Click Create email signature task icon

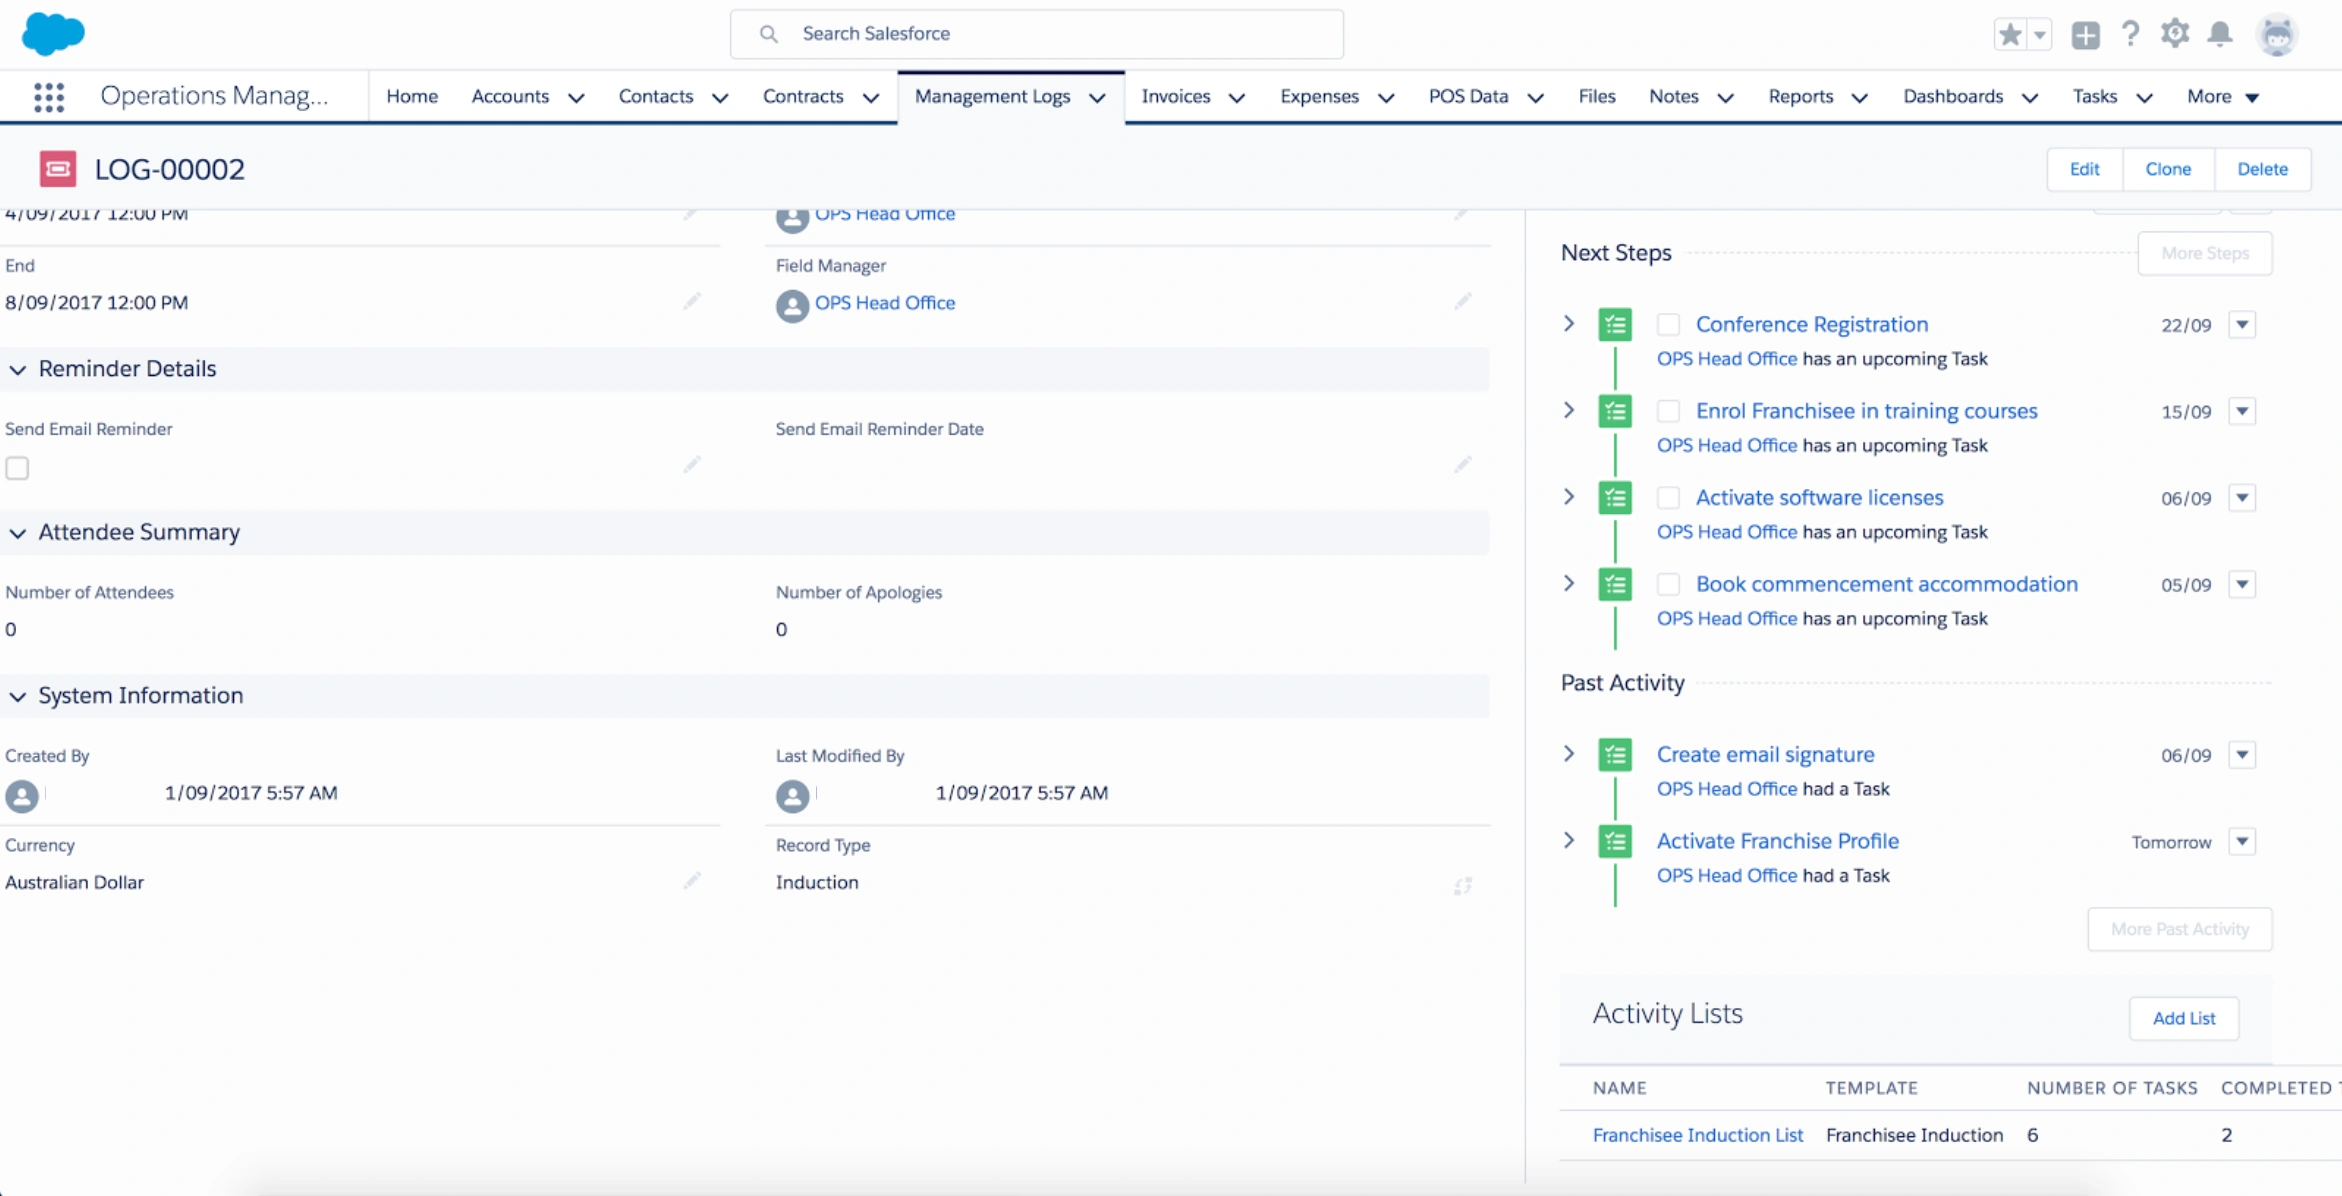tap(1615, 755)
